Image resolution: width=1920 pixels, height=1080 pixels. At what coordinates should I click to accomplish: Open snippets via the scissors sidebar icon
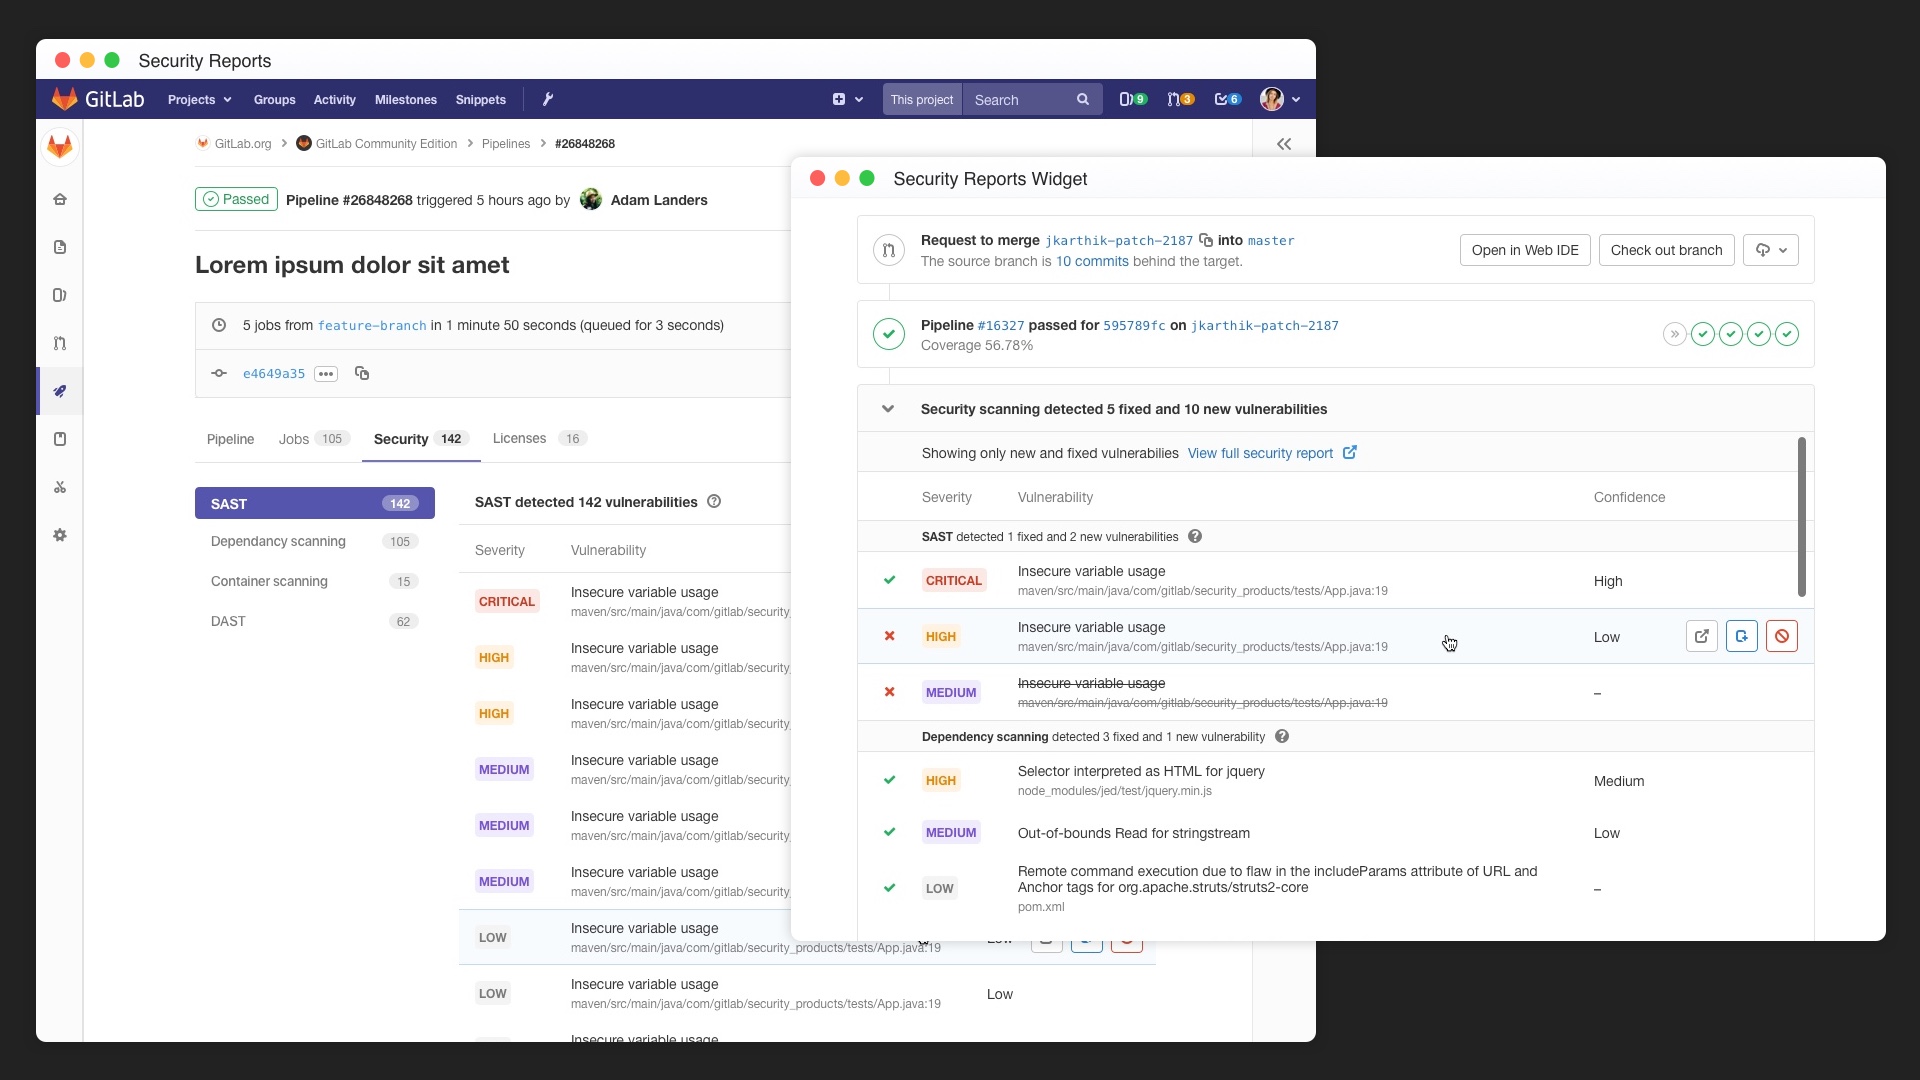[x=60, y=487]
